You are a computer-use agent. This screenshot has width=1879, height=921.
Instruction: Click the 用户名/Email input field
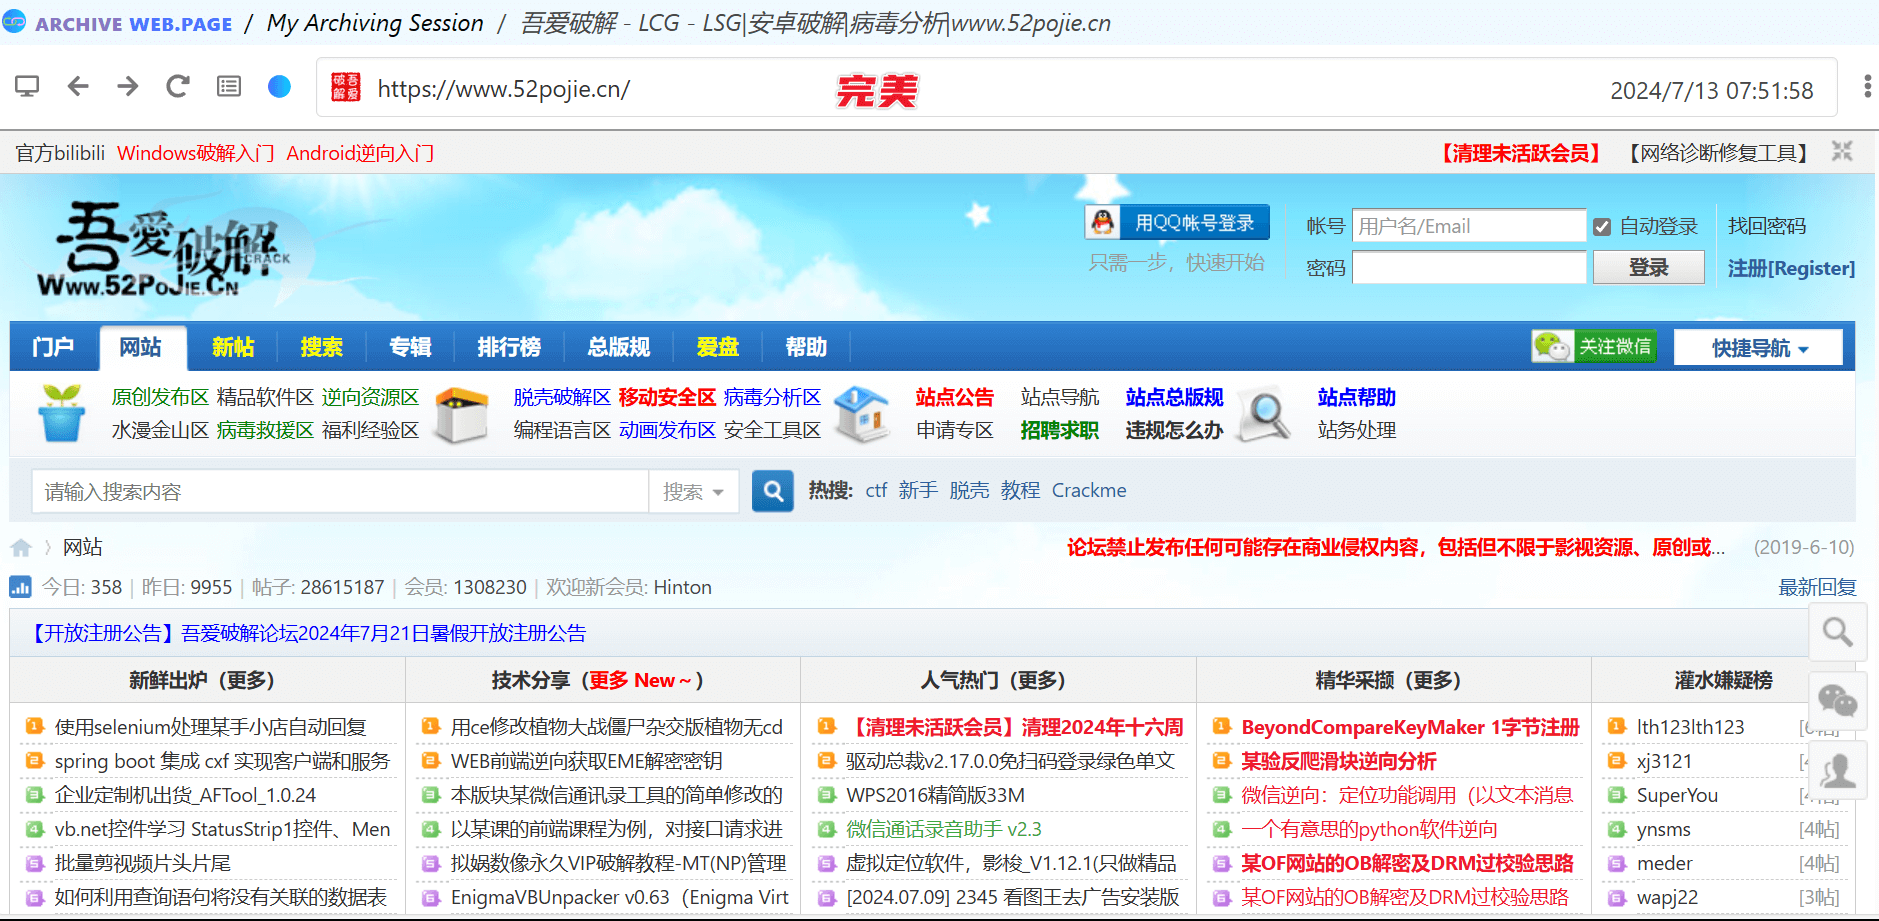[x=1468, y=226]
